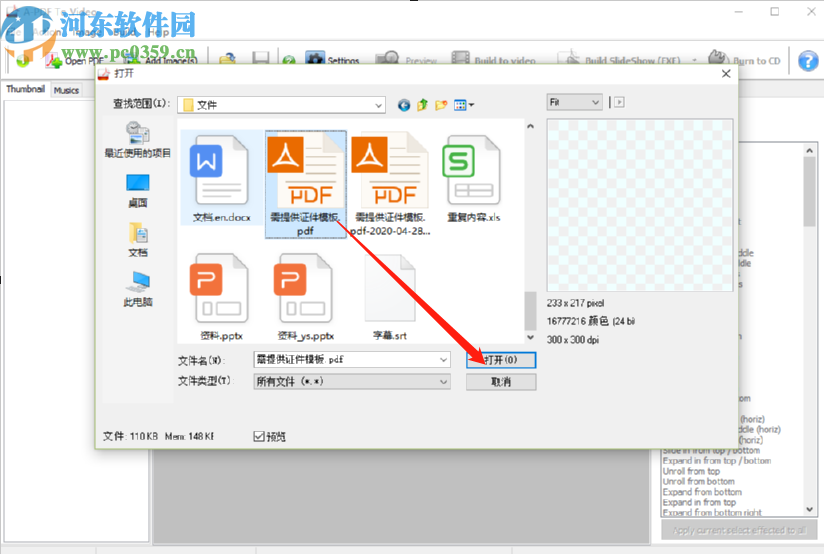
Task: Click 'Apply current select effected to all' button
Action: (x=739, y=530)
